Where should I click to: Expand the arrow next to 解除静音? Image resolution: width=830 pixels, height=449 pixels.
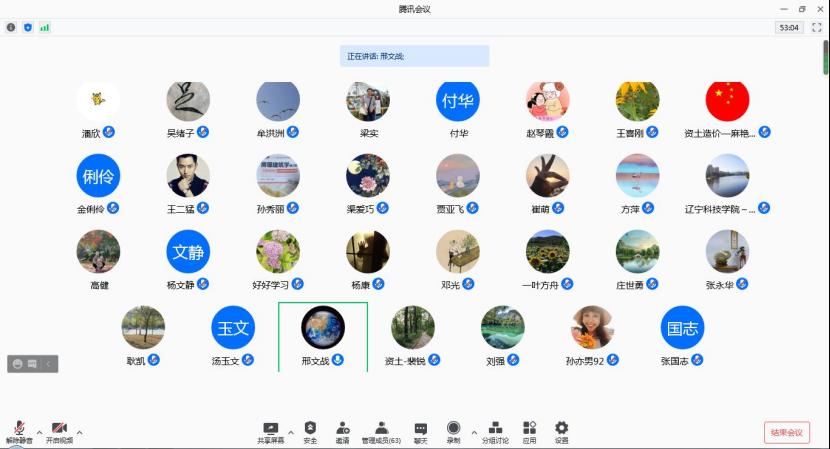[39, 432]
